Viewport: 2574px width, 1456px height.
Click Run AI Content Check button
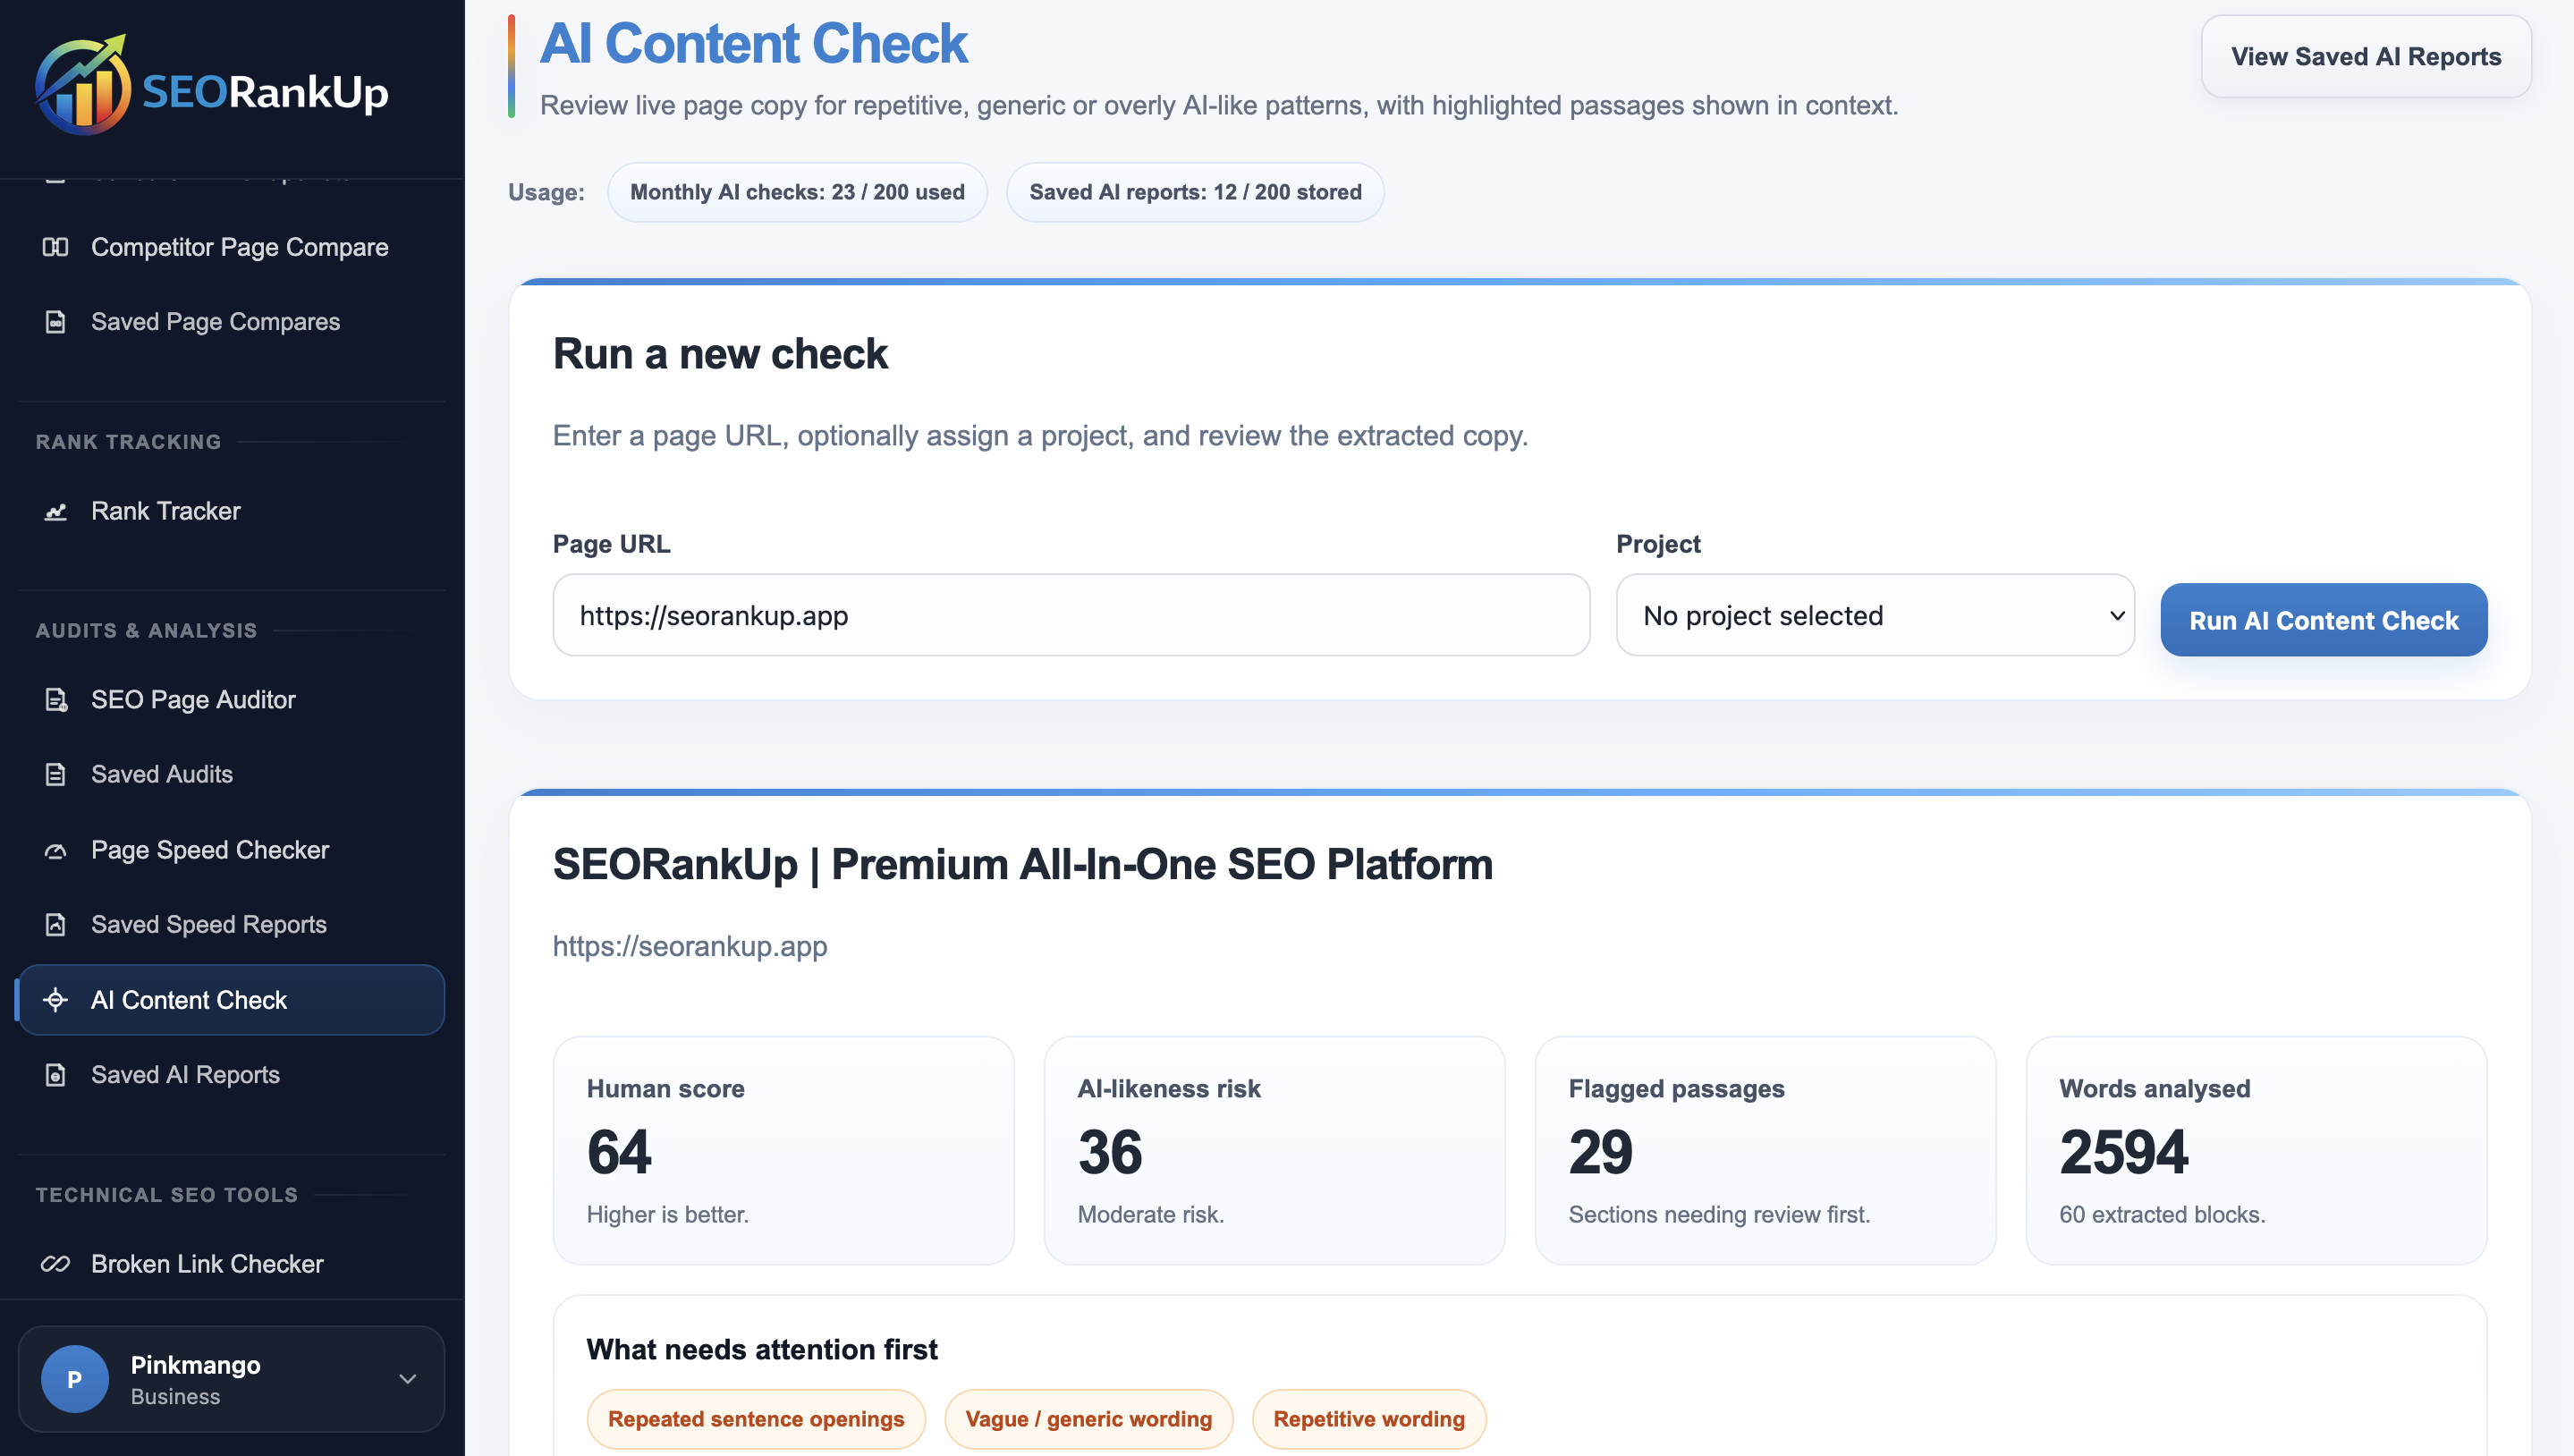[2323, 620]
